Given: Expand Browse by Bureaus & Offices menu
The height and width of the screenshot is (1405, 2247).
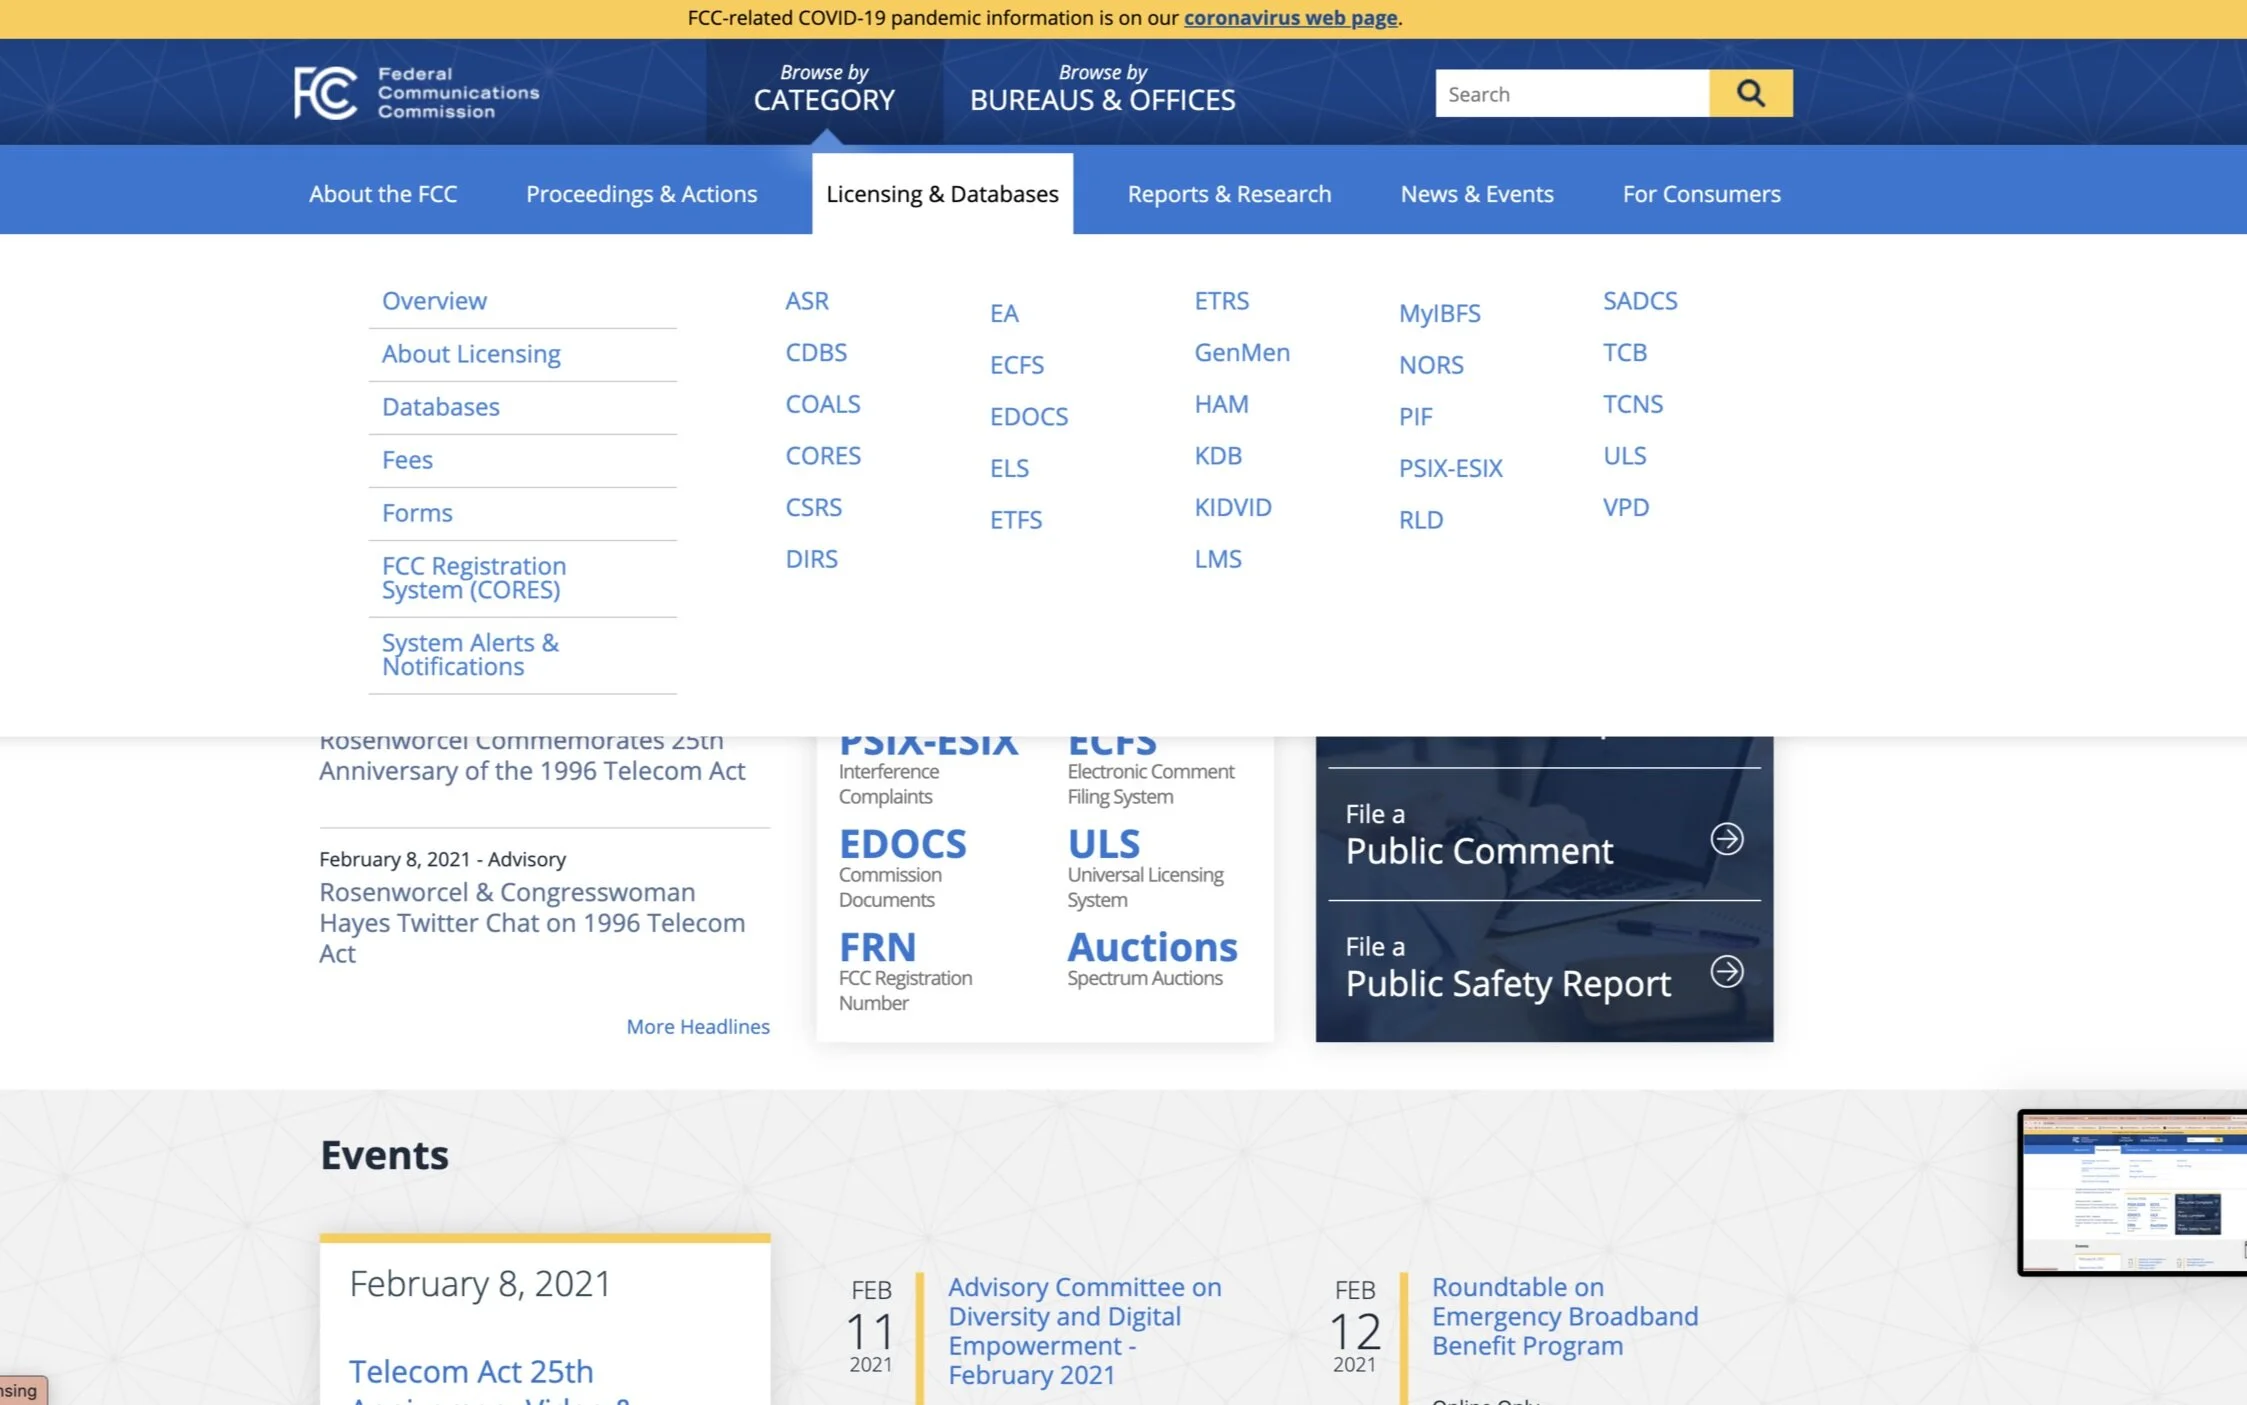Looking at the screenshot, I should point(1102,88).
